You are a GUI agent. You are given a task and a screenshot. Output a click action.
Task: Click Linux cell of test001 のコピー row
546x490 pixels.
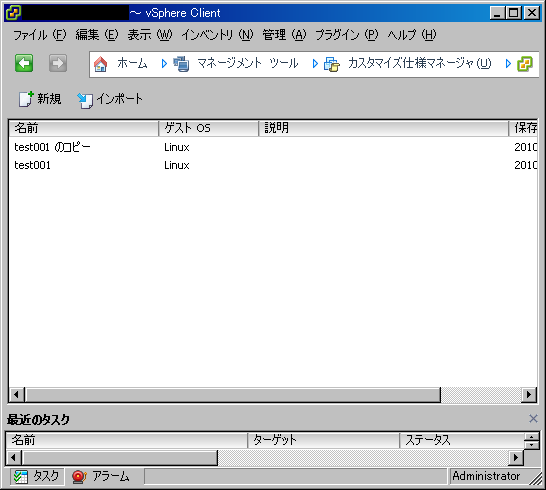coord(177,147)
